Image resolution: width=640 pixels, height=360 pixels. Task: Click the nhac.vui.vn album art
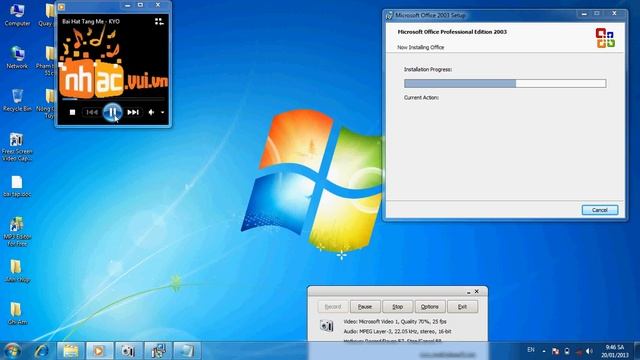(113, 61)
